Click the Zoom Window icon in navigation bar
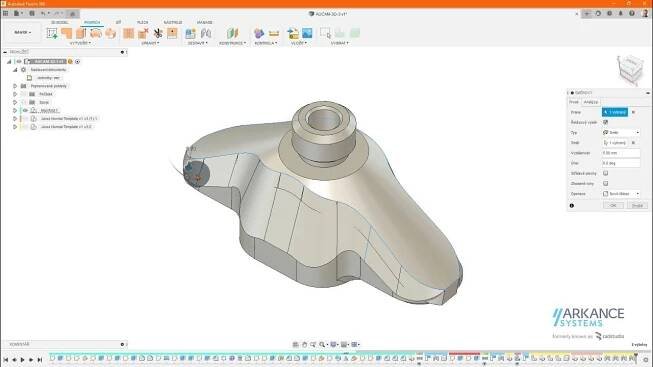Viewport: 653px width, 367px height. pyautogui.click(x=313, y=345)
